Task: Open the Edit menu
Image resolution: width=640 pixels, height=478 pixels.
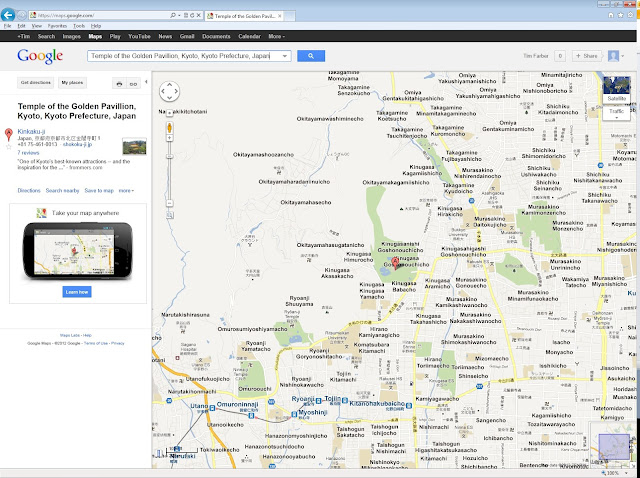Action: point(21,26)
